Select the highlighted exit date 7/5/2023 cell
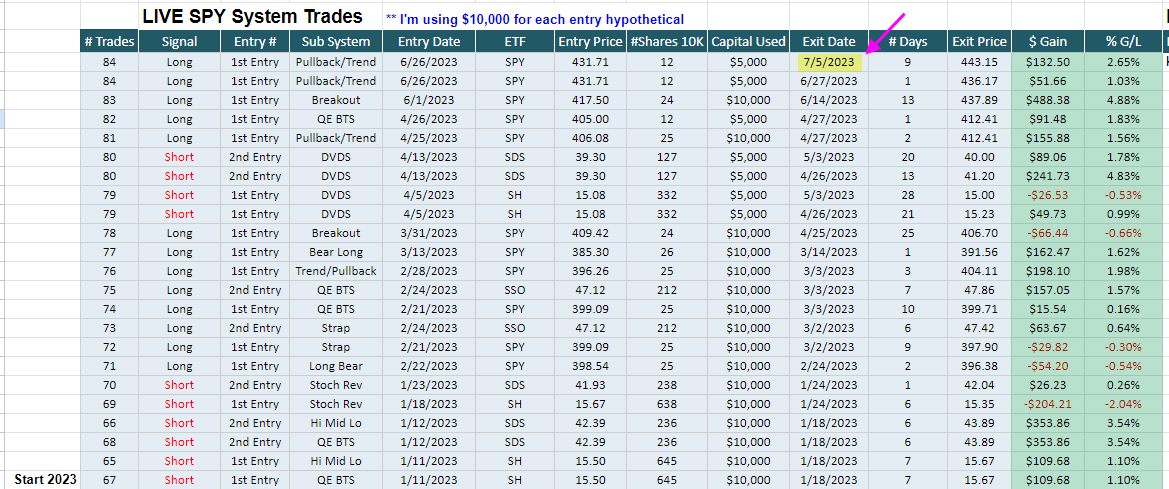 830,62
